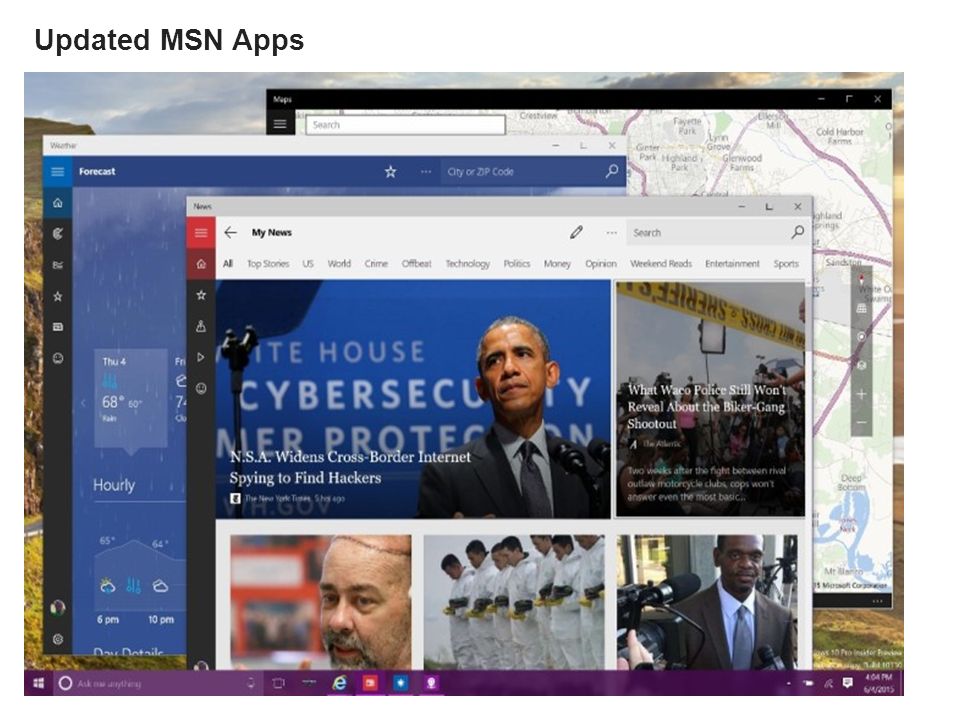This screenshot has width=960, height=720.
Task: Open the Crime tab
Action: click(376, 264)
